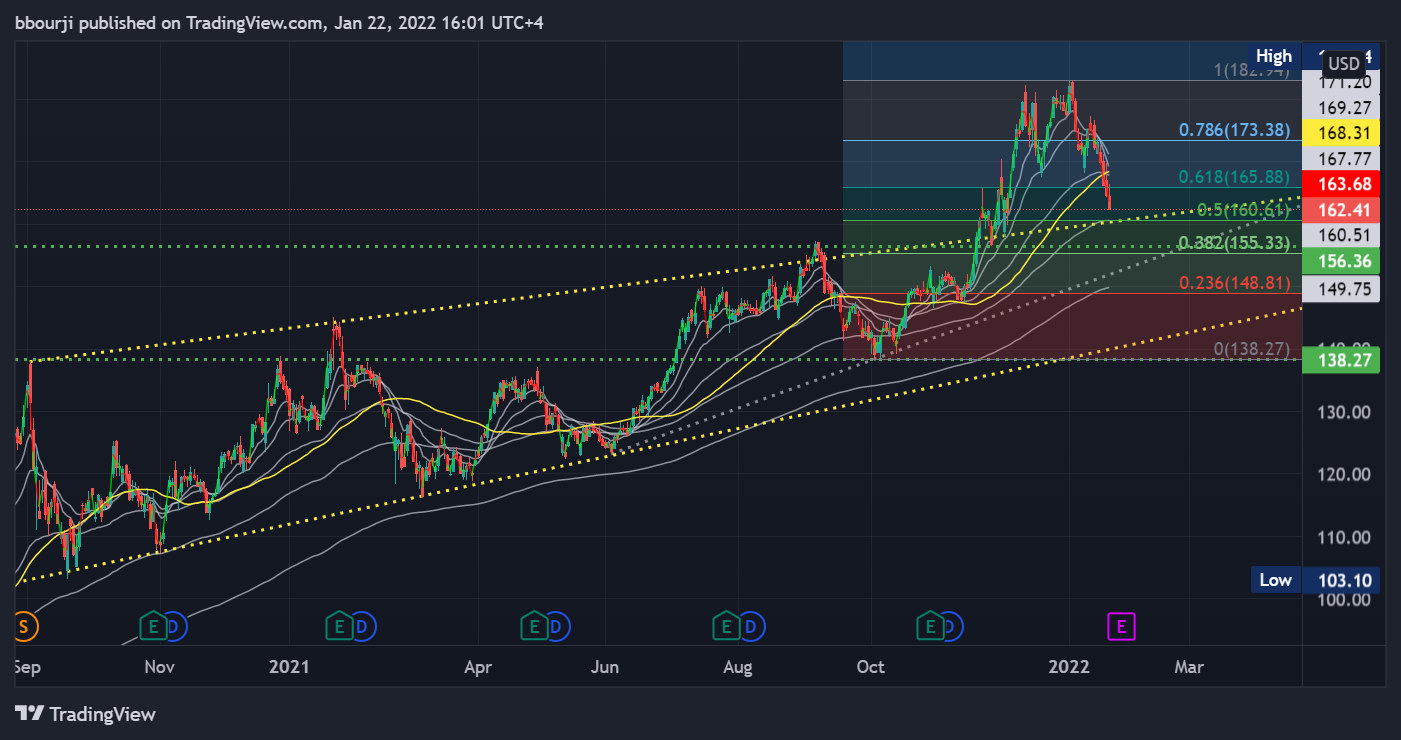Click the TradingView logo at bottom left
Screen dimensions: 1401x740
pos(86,714)
